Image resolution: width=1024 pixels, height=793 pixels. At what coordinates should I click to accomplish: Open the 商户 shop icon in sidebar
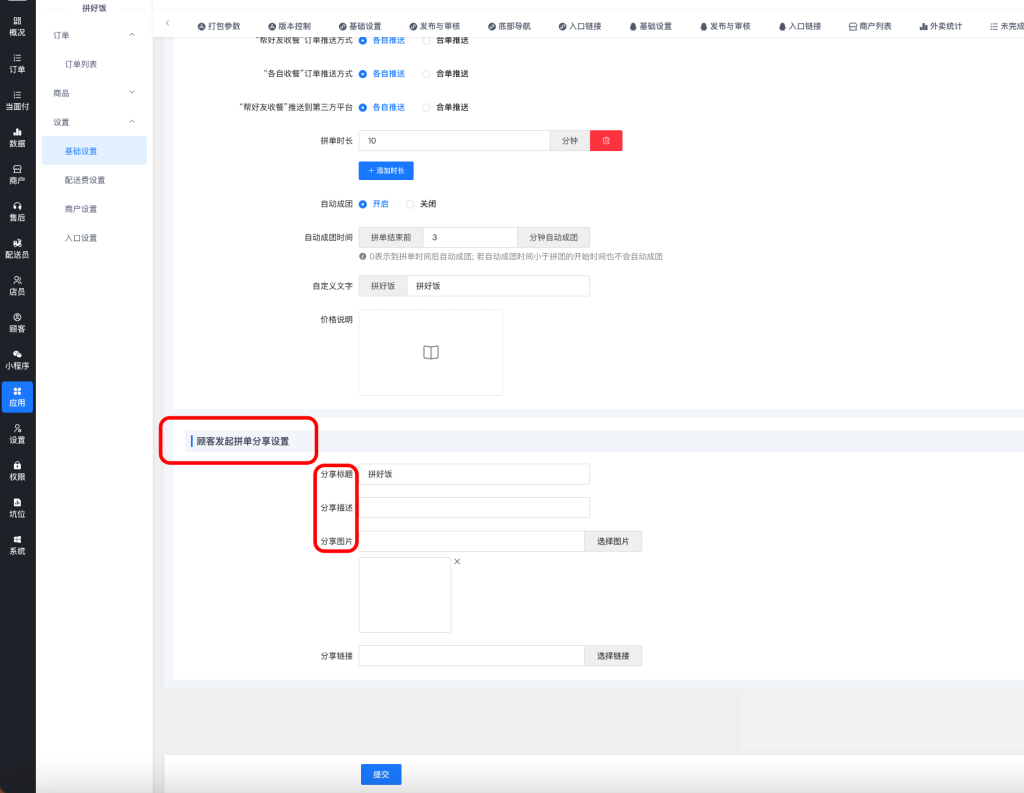[x=17, y=168]
